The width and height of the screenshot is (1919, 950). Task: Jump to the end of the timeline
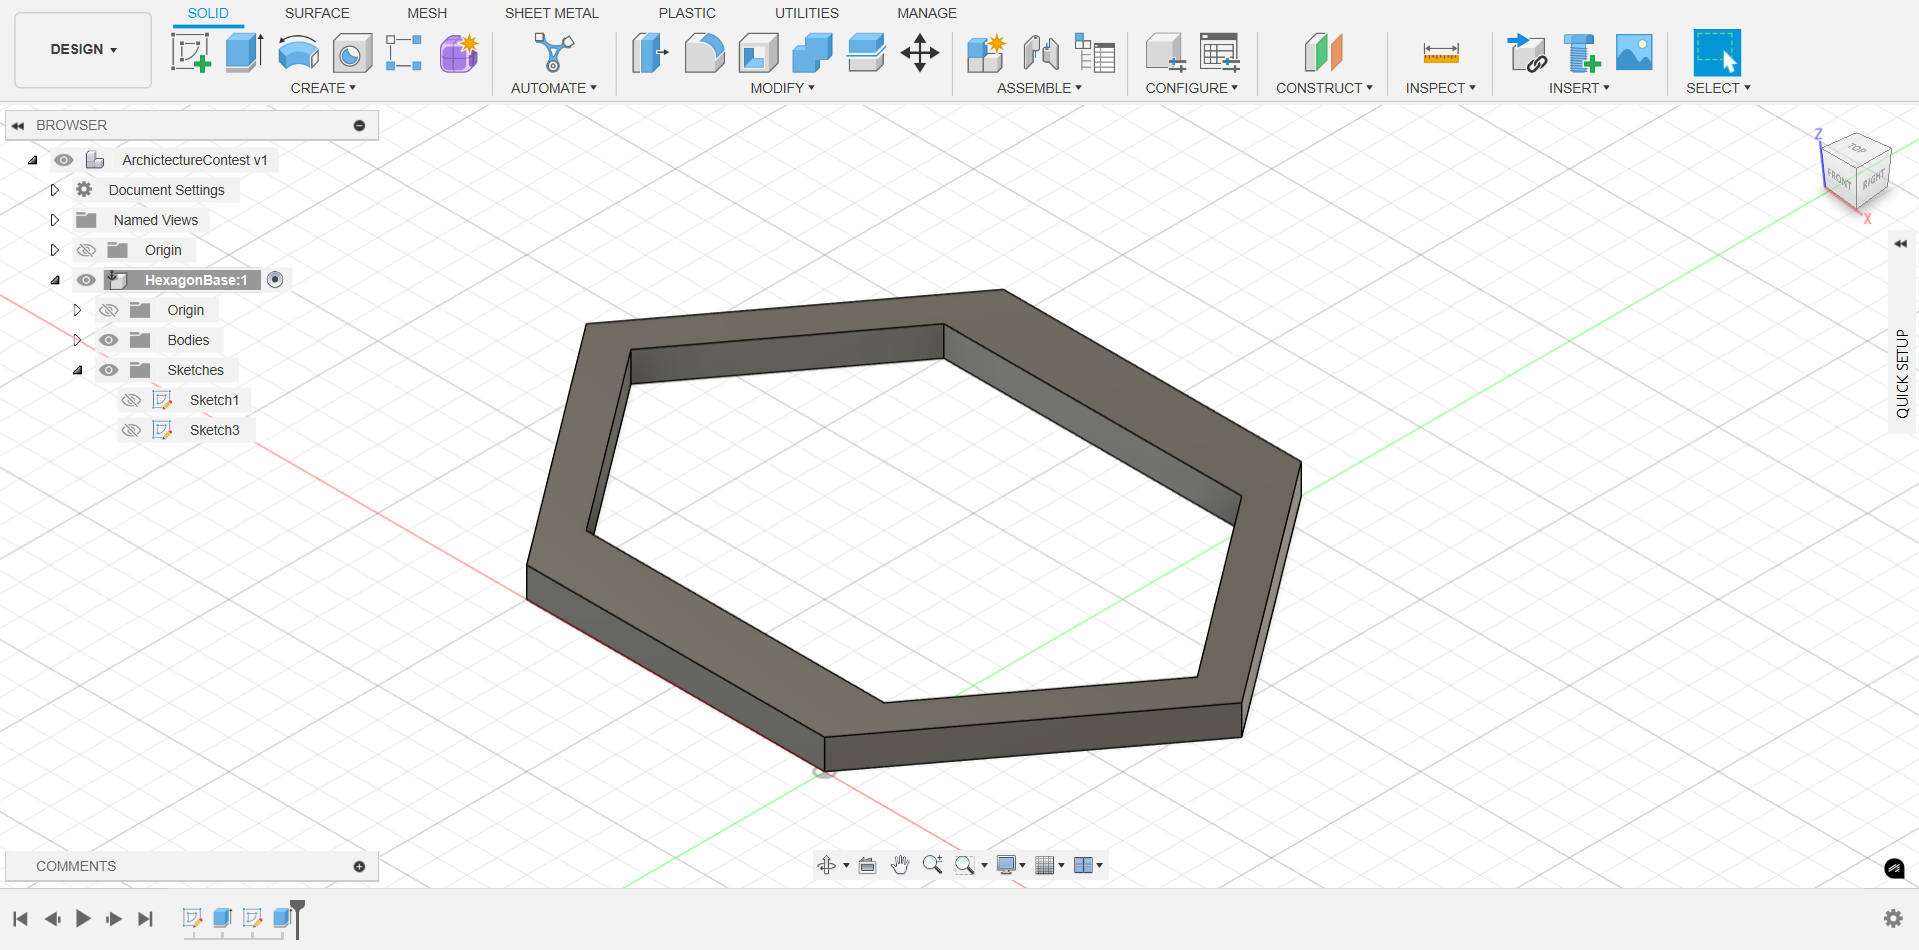(146, 918)
